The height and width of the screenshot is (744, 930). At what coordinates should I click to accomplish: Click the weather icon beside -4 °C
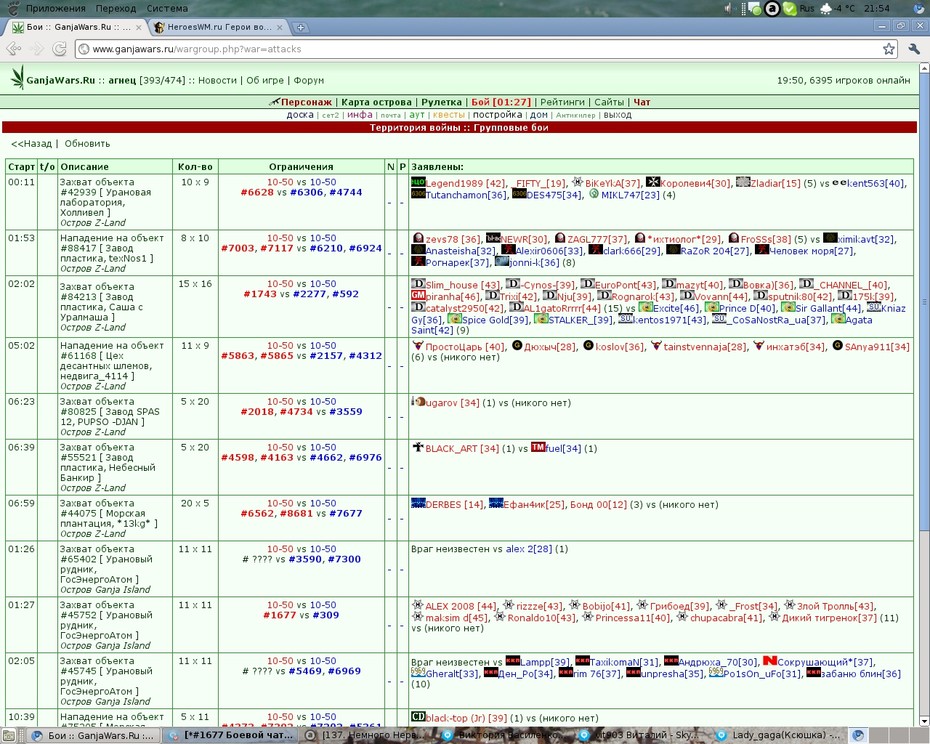[x=826, y=8]
